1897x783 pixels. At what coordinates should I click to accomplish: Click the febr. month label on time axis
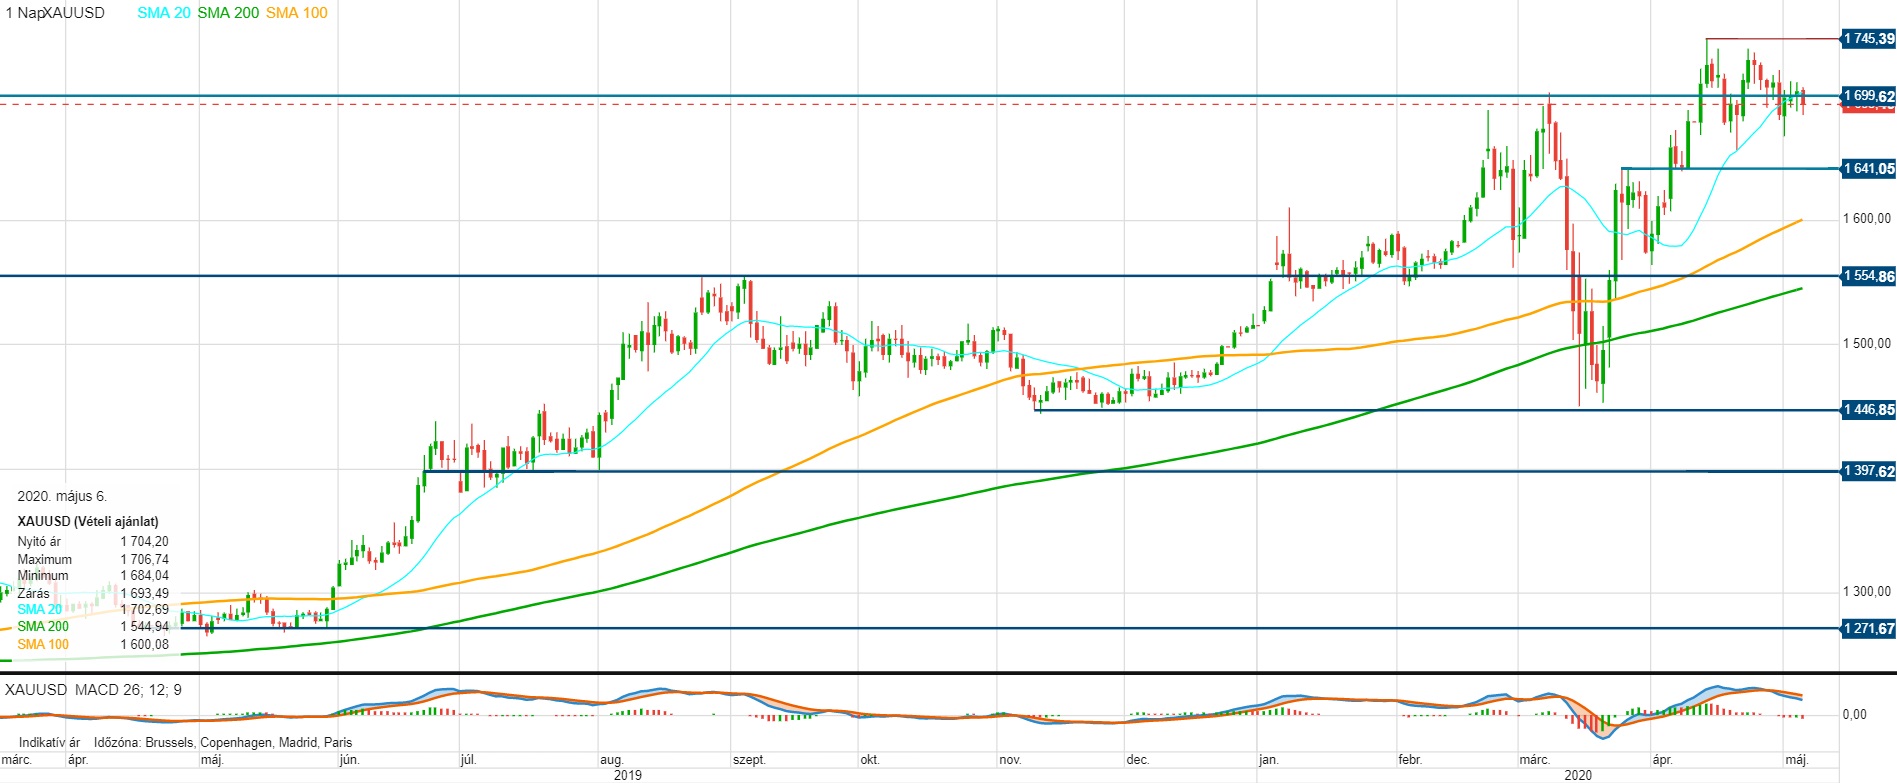1410,760
